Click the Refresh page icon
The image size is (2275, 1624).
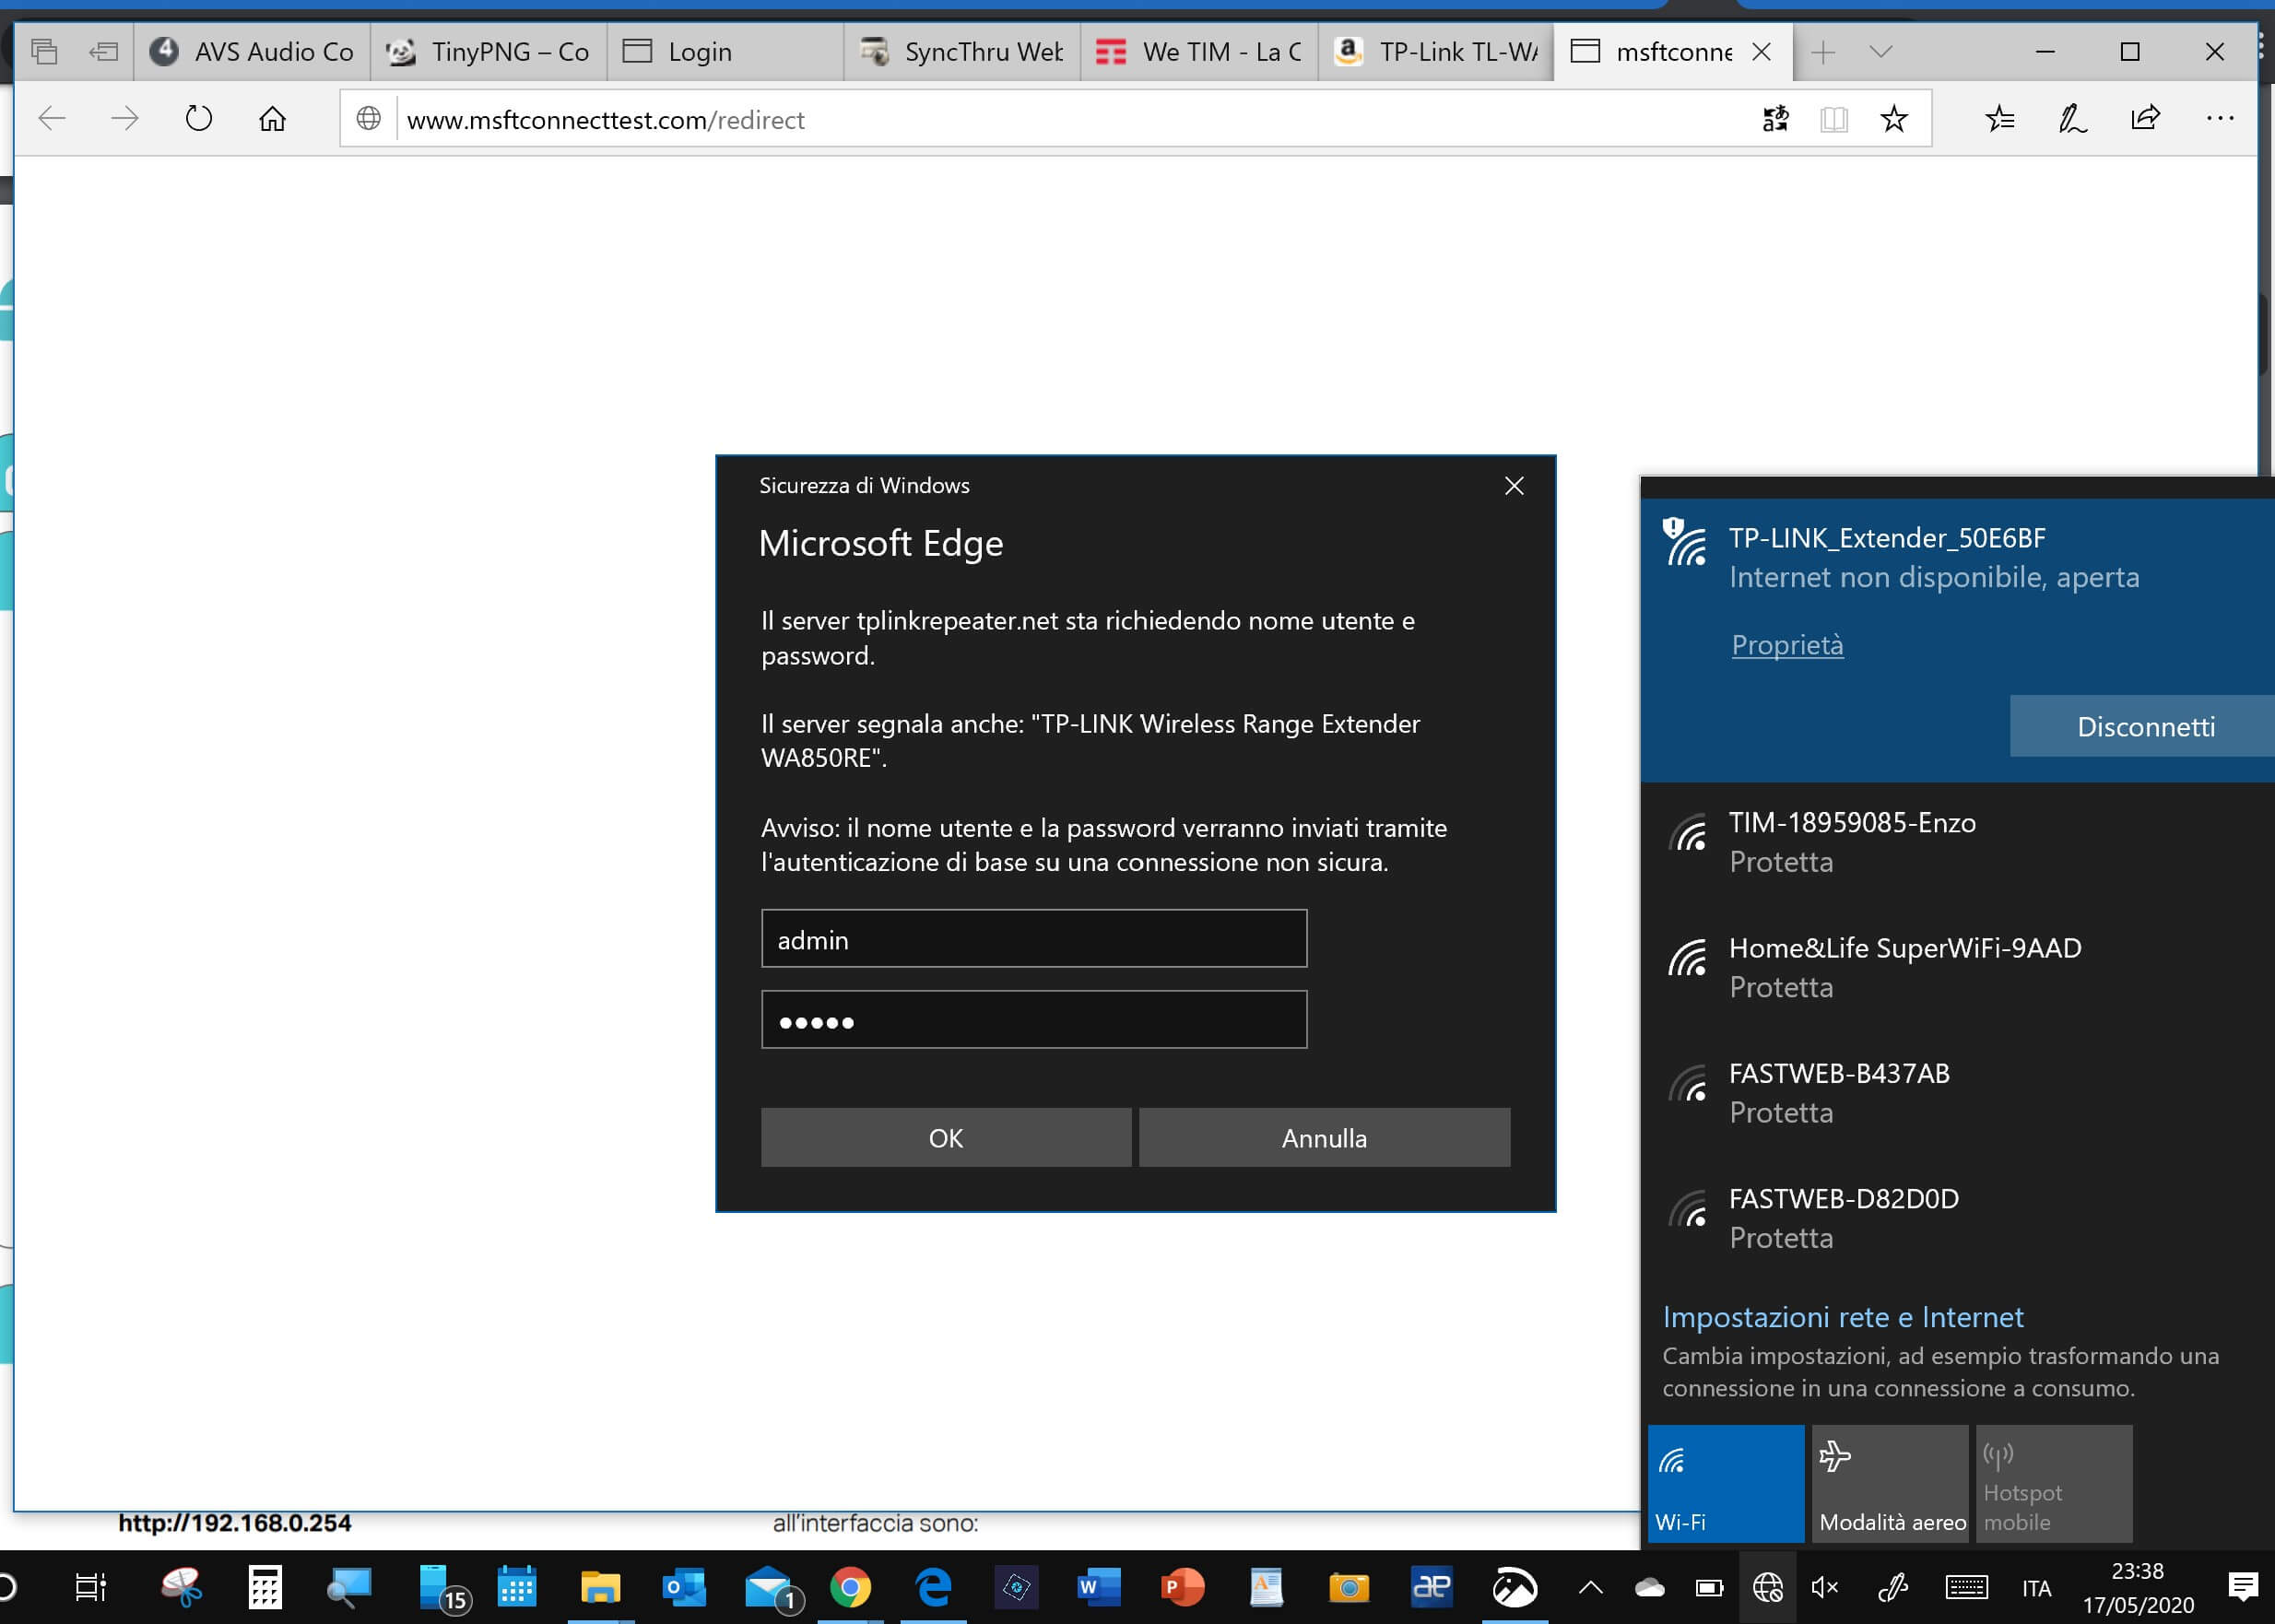pos(199,119)
